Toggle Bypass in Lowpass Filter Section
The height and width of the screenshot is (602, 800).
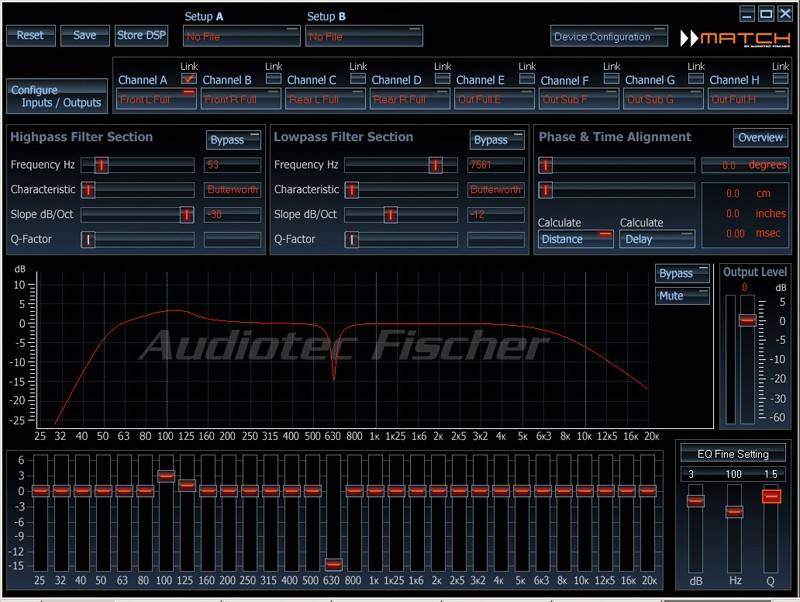click(497, 140)
